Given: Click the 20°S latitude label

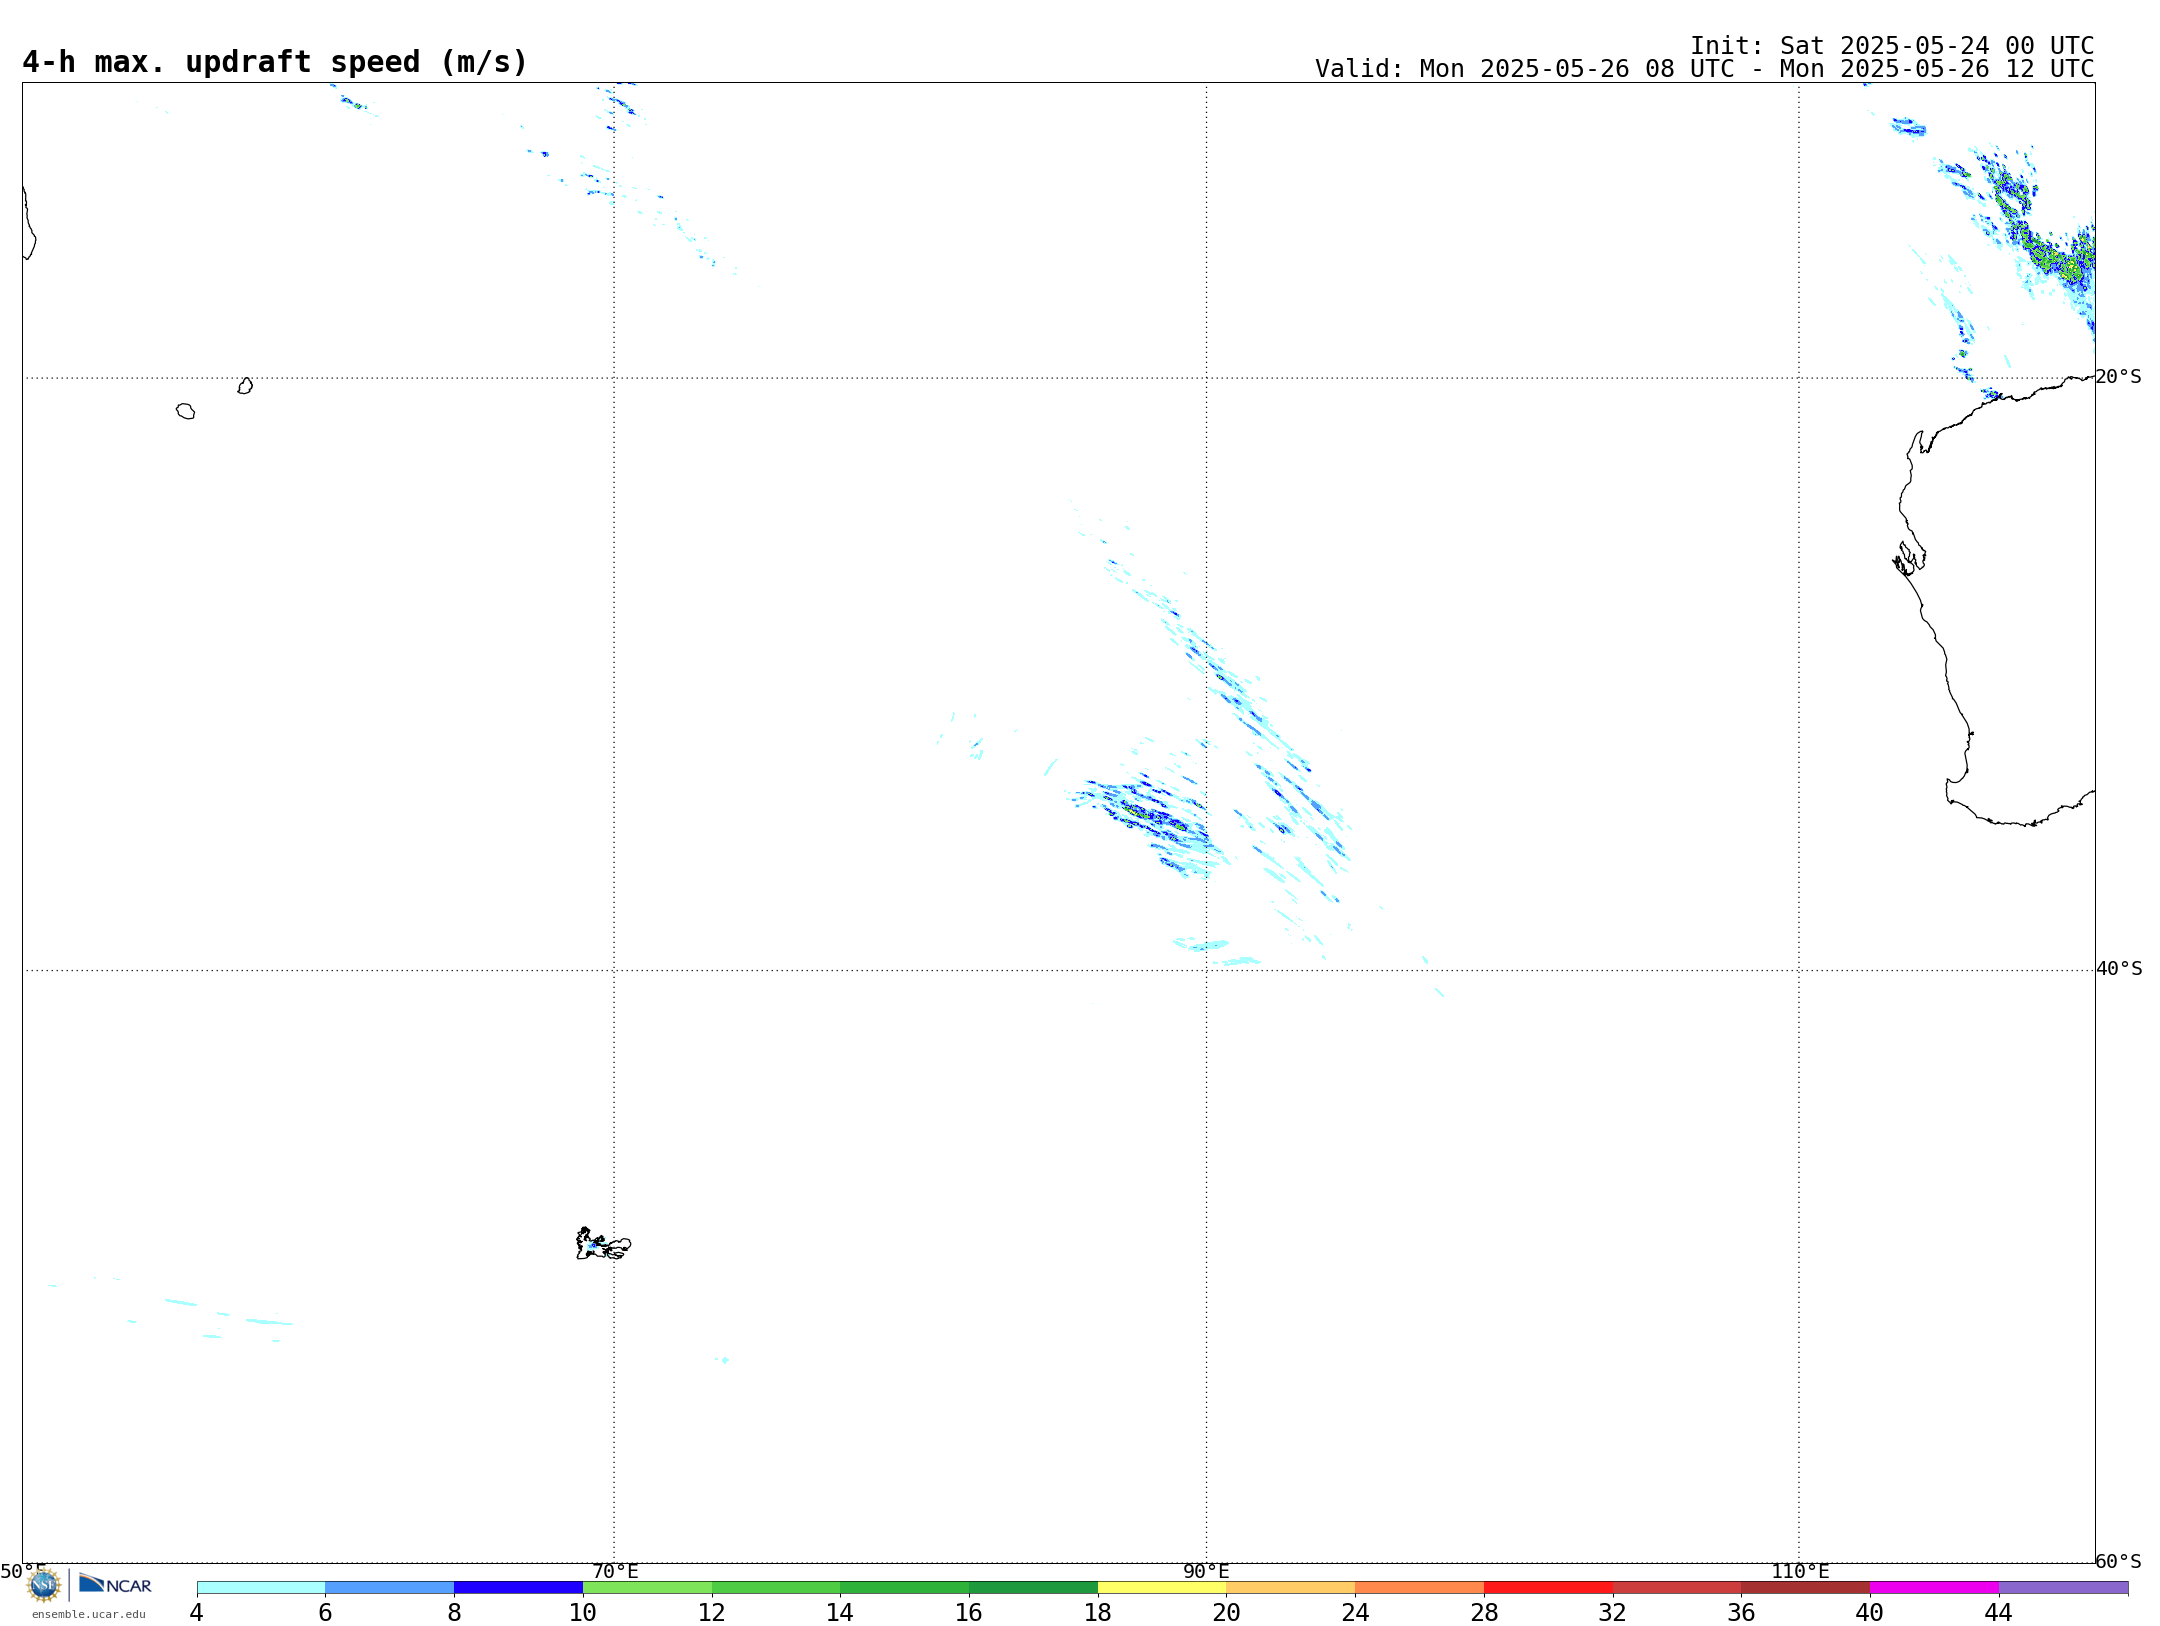Looking at the screenshot, I should click(2118, 377).
